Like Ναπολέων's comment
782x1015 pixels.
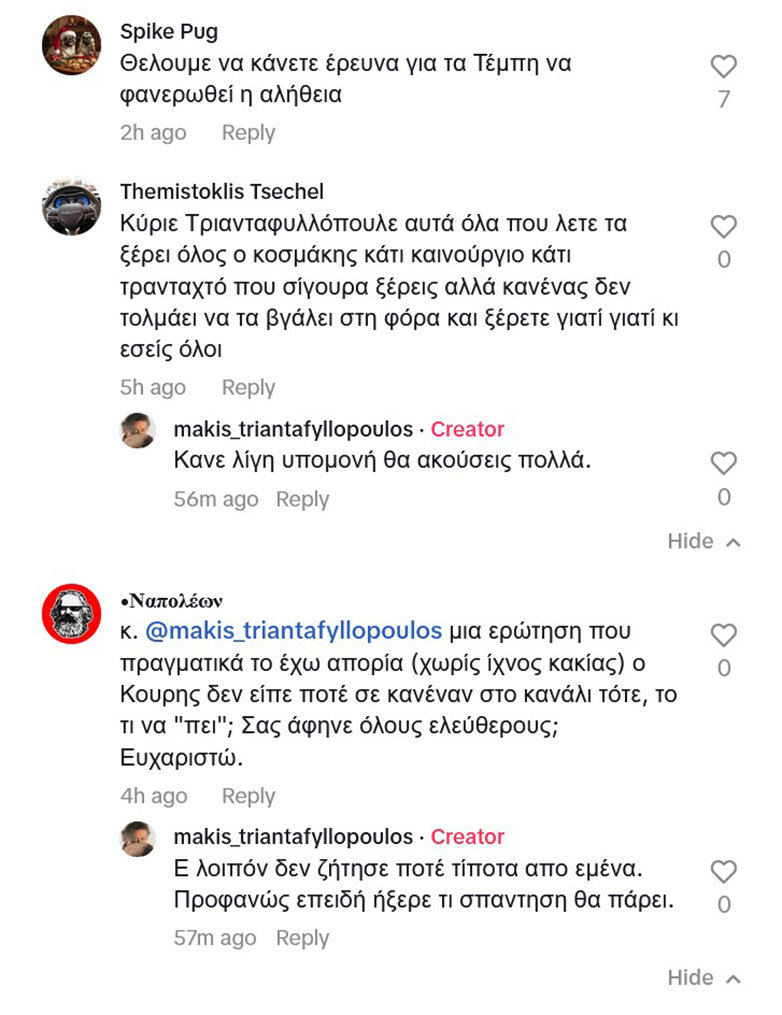(723, 635)
